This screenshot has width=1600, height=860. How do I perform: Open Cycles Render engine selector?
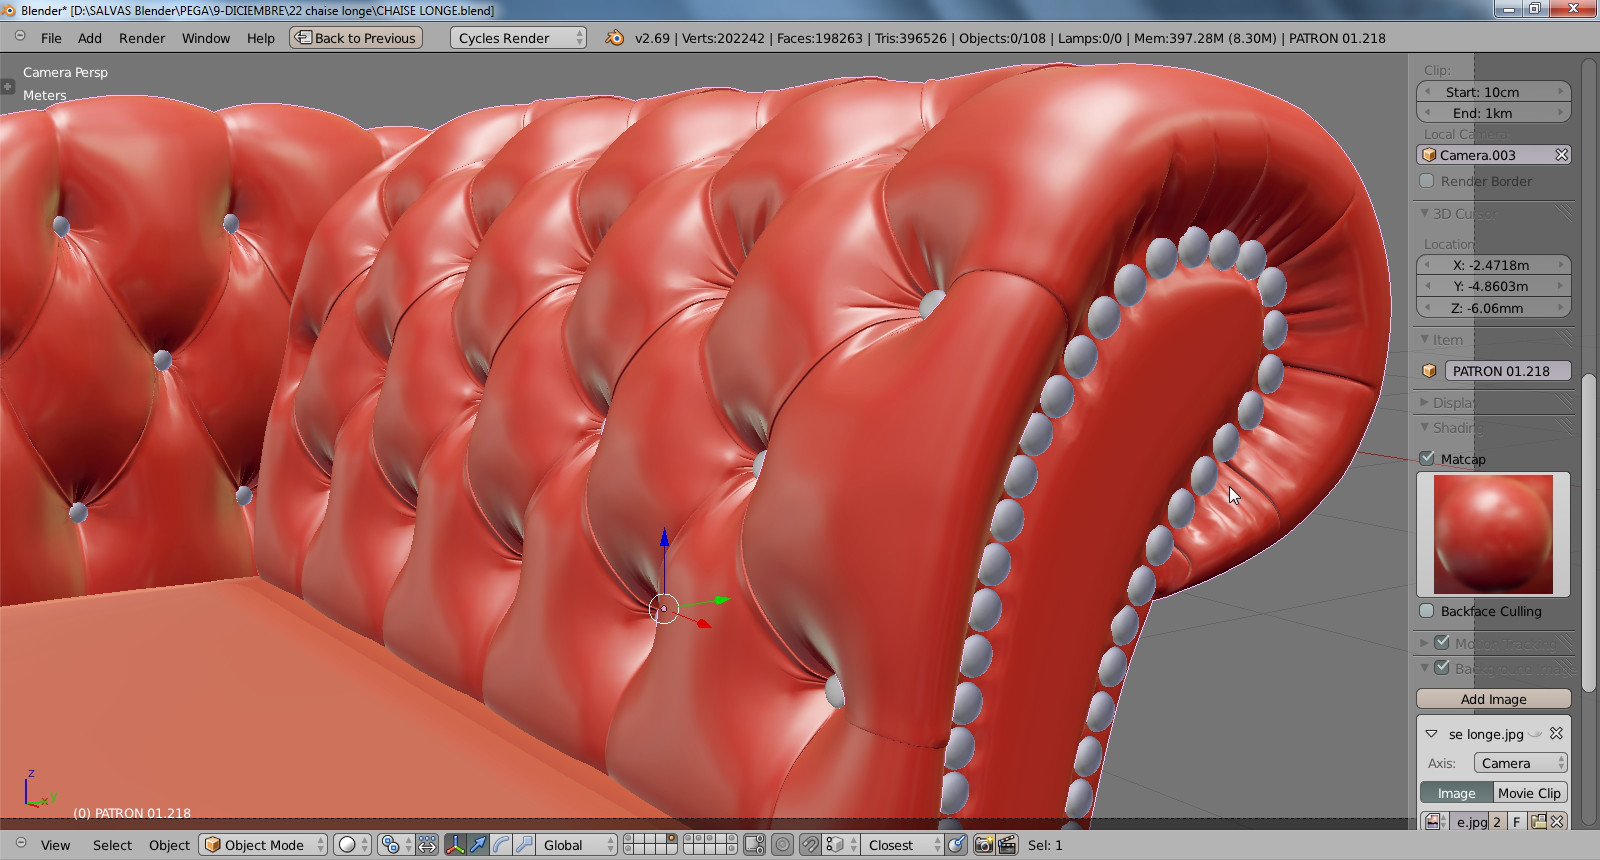coord(517,38)
